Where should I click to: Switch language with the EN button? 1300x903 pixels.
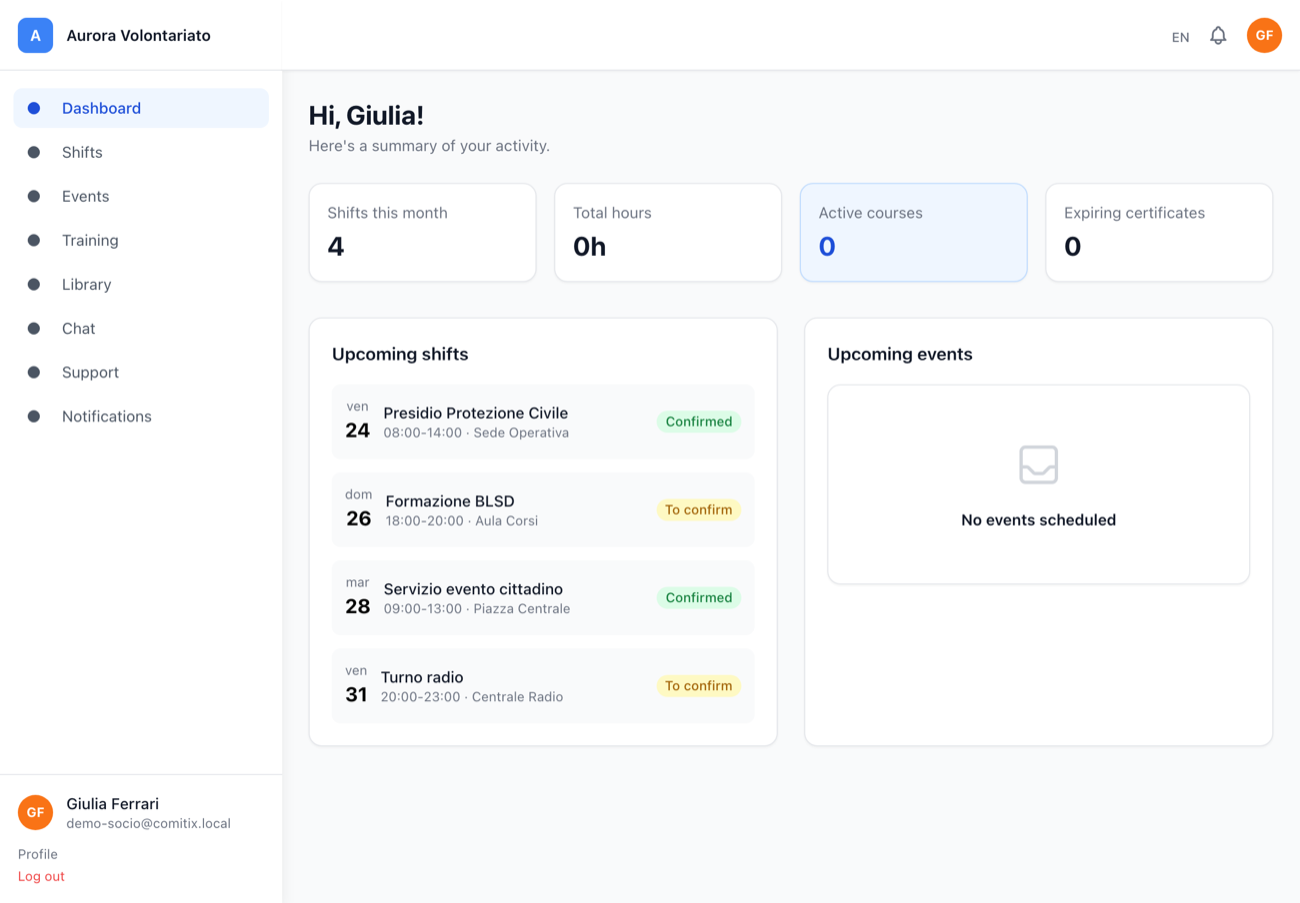pyautogui.click(x=1180, y=37)
